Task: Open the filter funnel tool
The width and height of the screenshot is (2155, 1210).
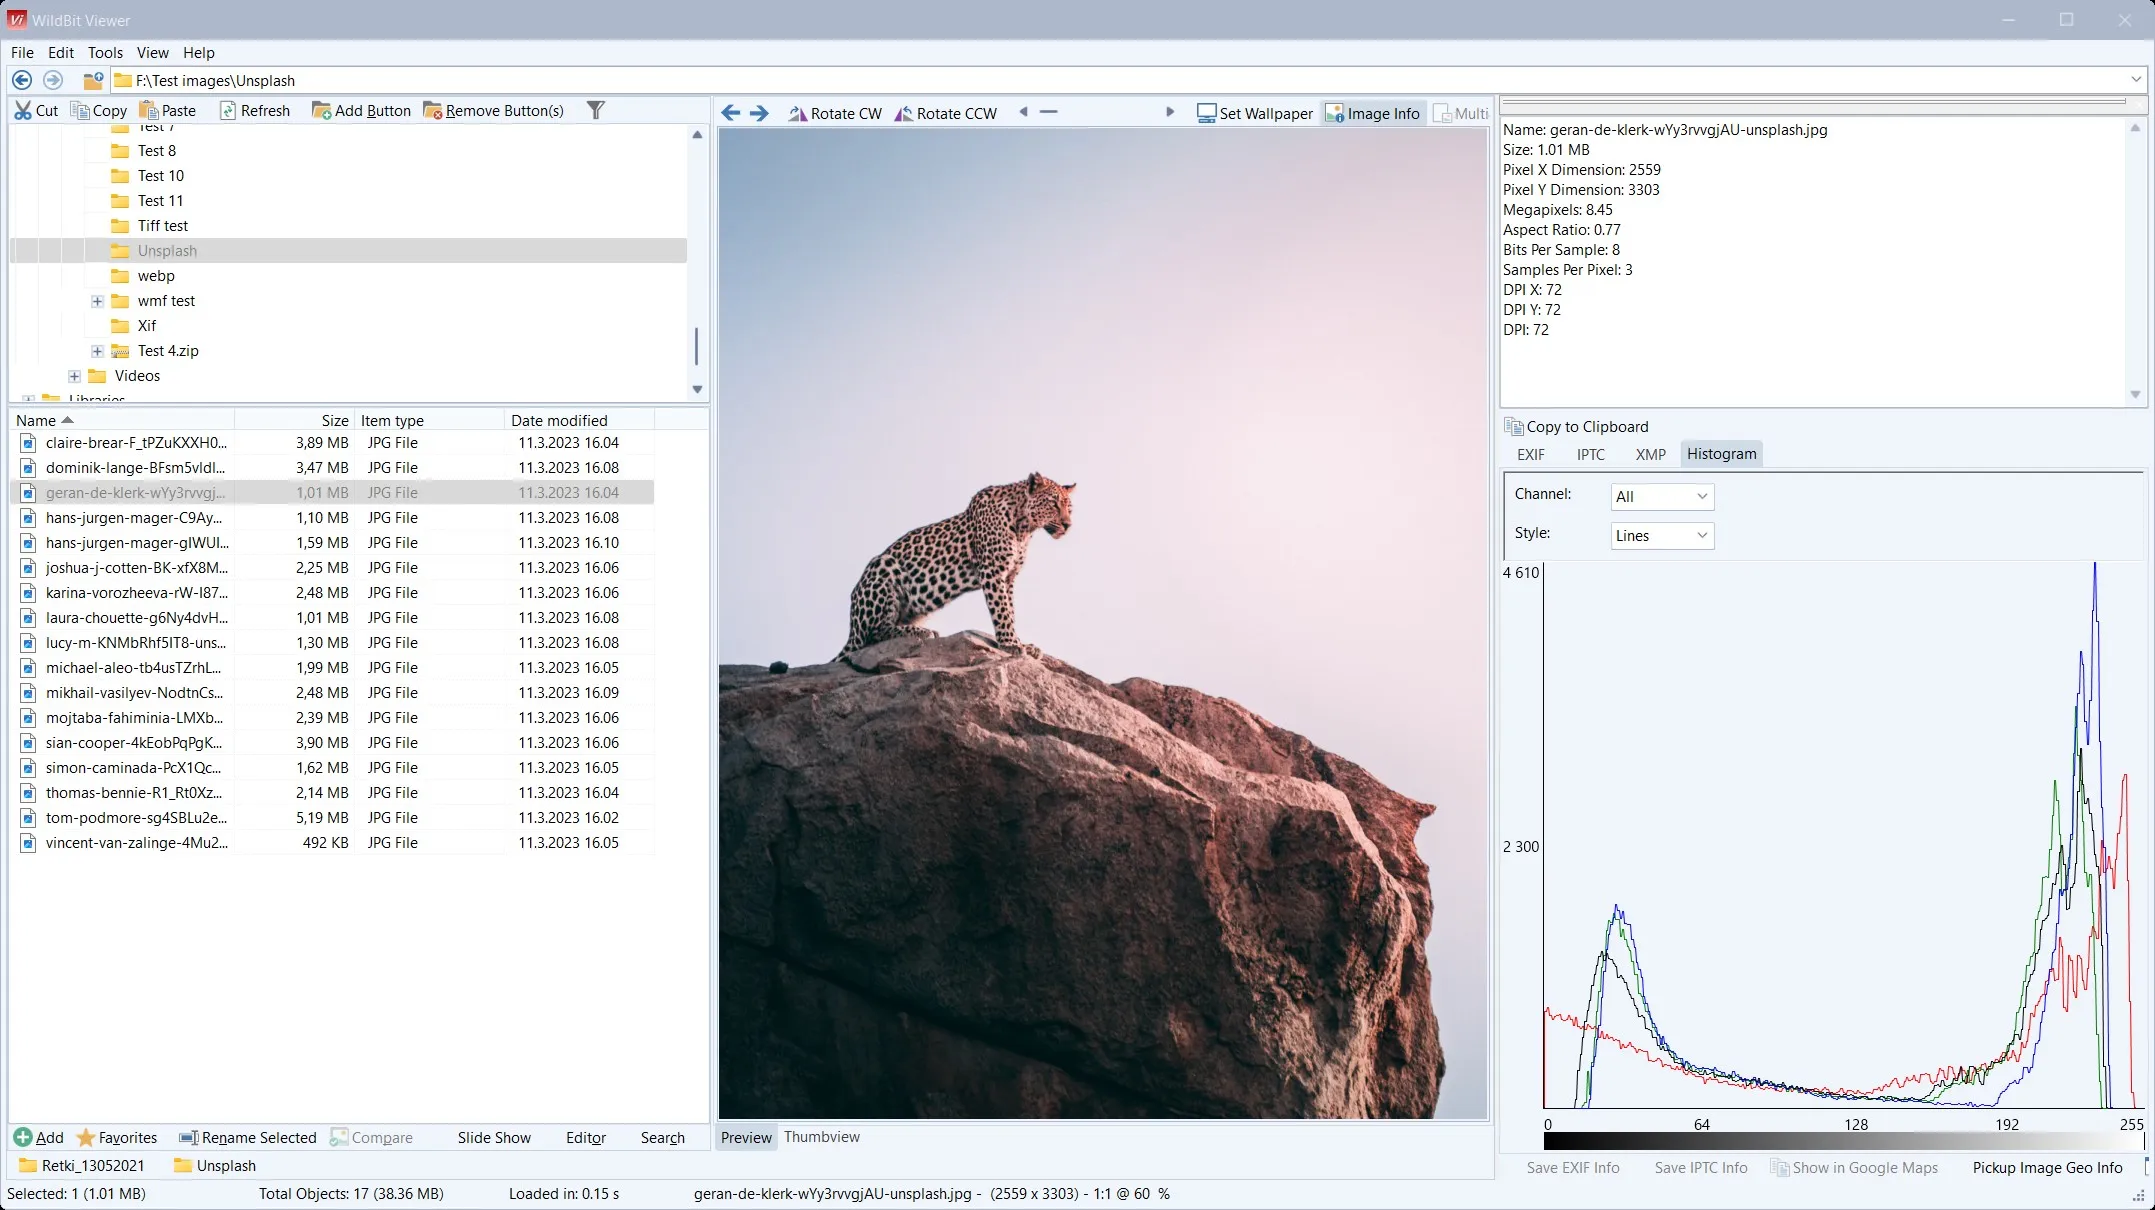Action: pos(595,110)
